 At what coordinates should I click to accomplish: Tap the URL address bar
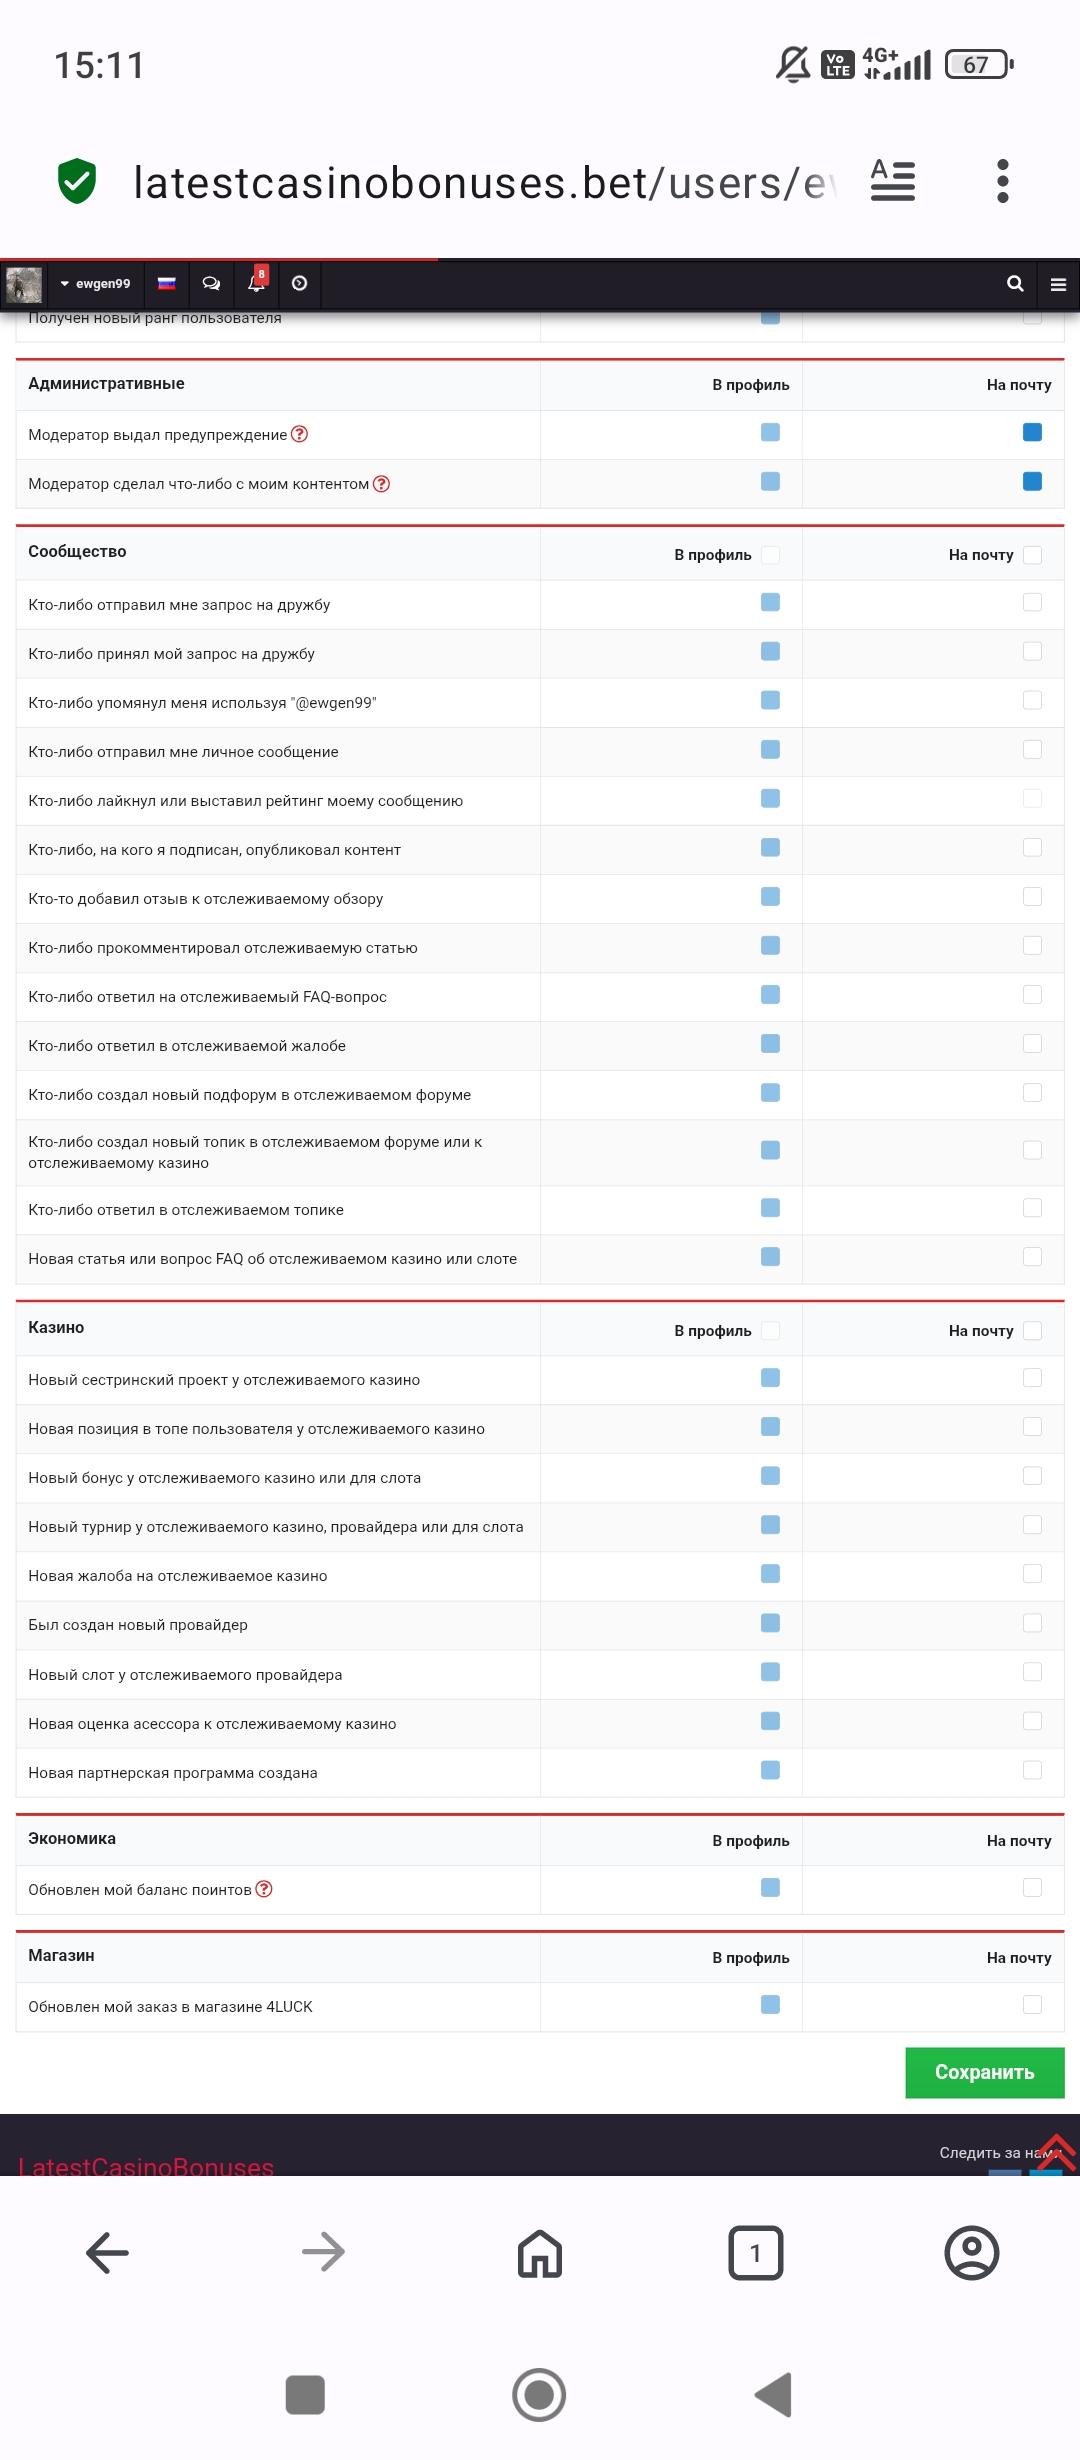(x=480, y=183)
